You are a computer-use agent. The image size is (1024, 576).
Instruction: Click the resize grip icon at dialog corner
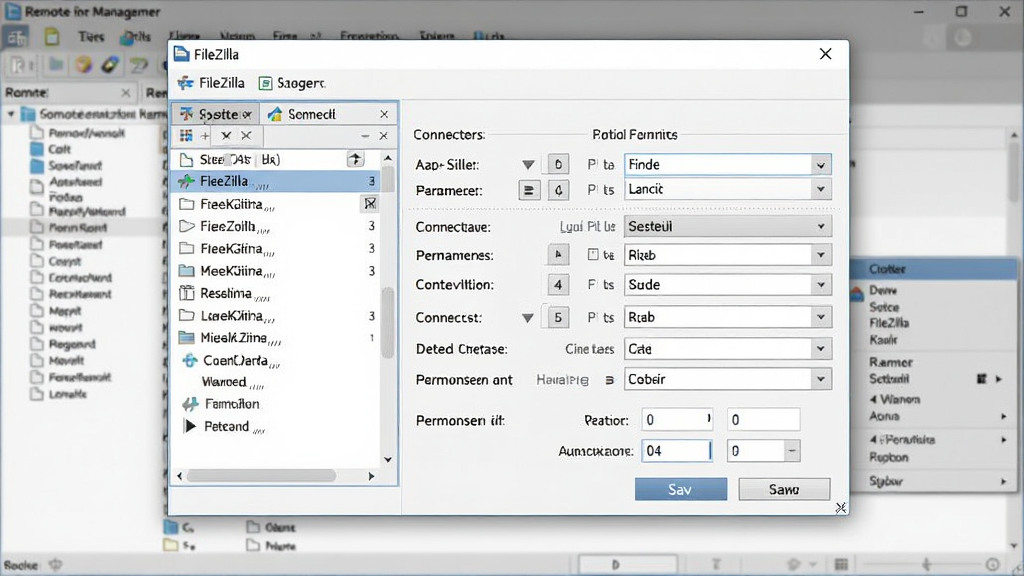(840, 507)
